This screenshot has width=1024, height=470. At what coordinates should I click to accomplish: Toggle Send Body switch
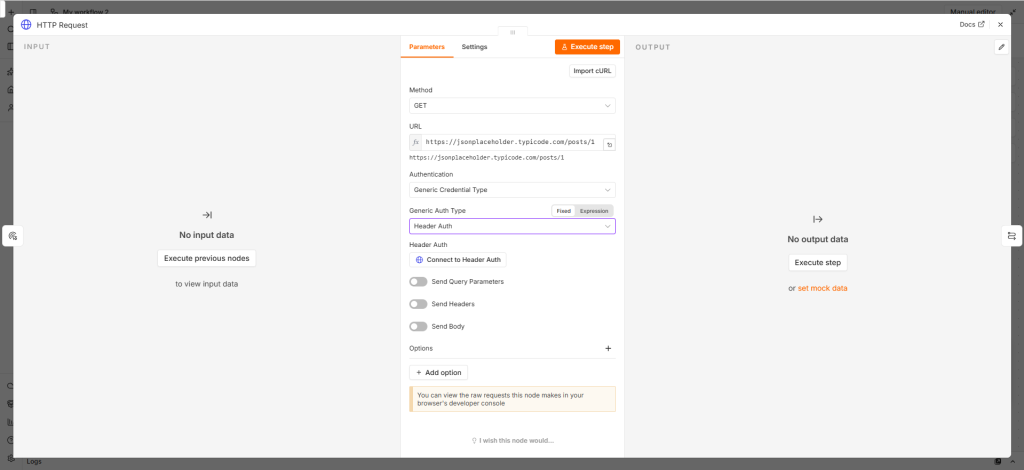point(418,326)
